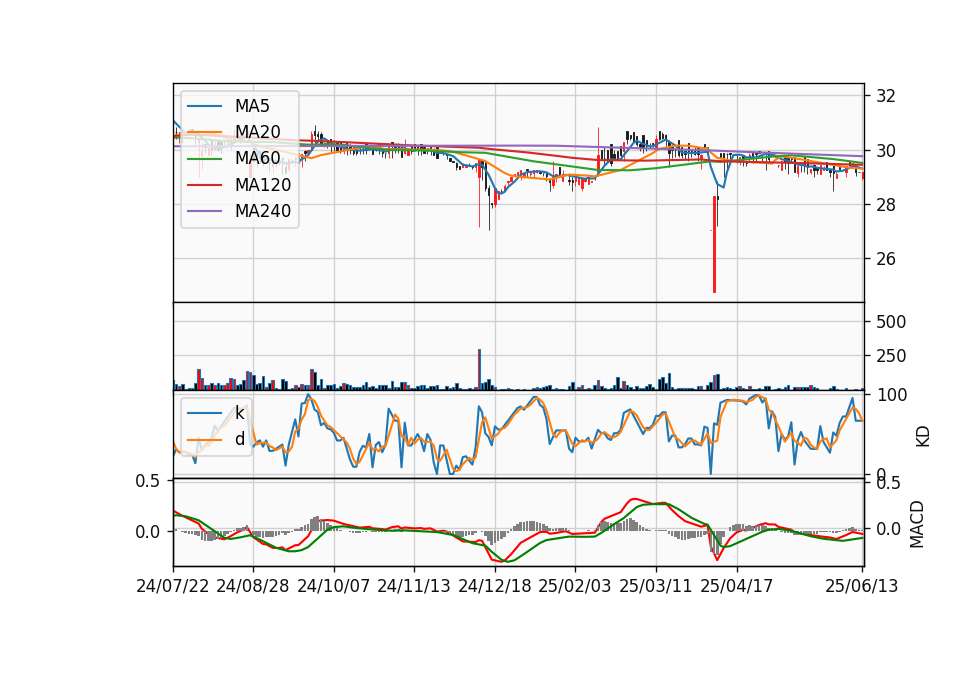Click the KD axis title

coord(923,437)
